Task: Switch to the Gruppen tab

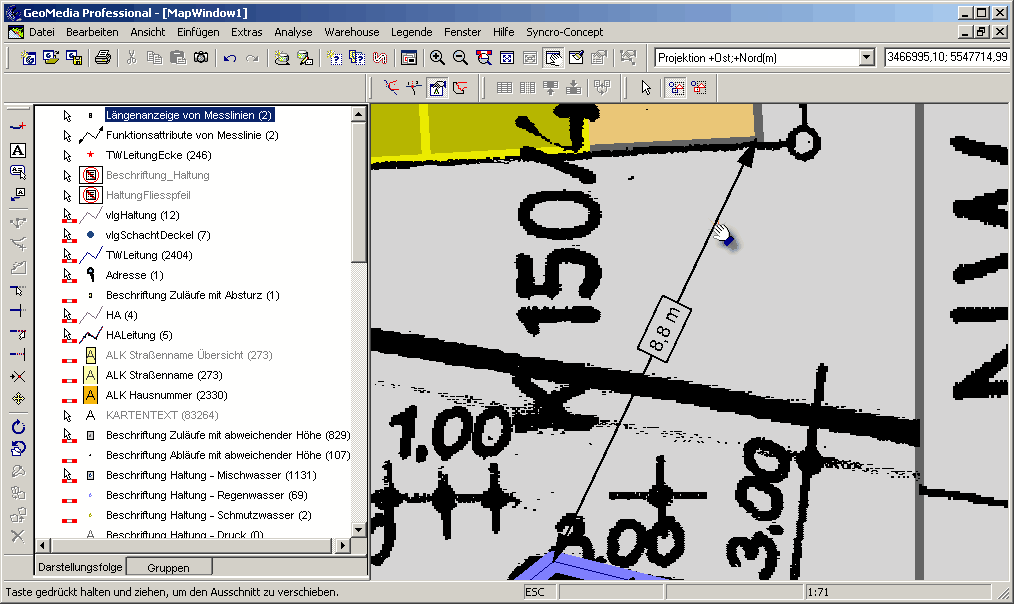Action: pos(168,567)
